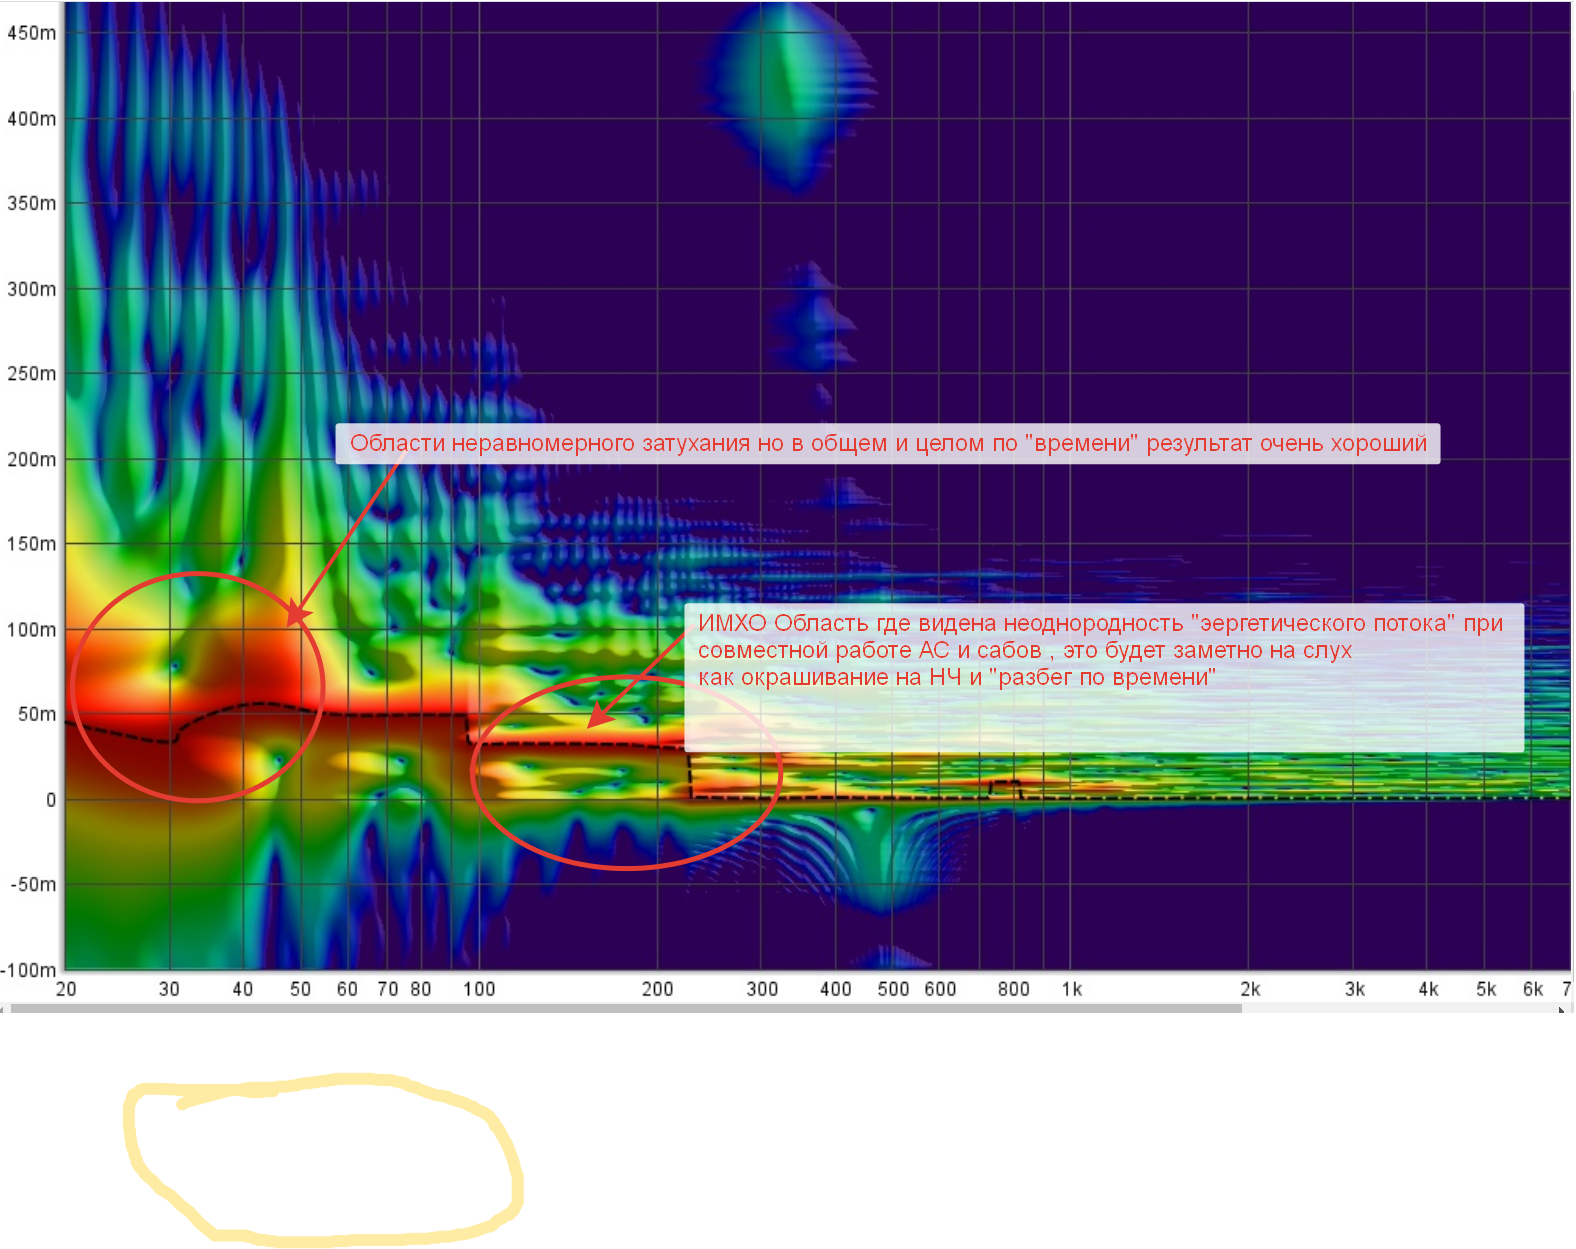Click the 350m time axis label
Viewport: 1576px width, 1249px height.
point(32,203)
